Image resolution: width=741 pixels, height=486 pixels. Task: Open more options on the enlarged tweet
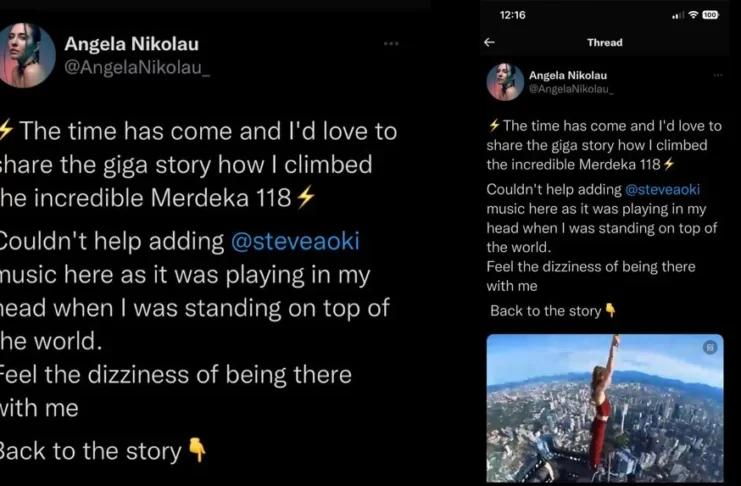[x=391, y=43]
